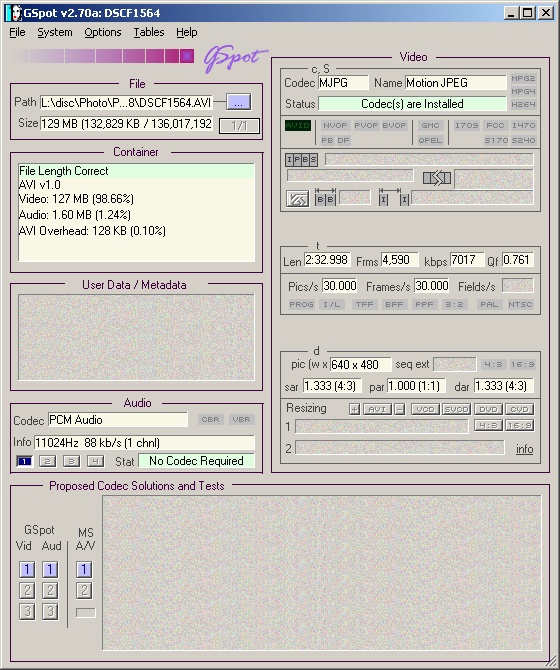Click the 4:3 indicator beside seq ext

point(493,365)
